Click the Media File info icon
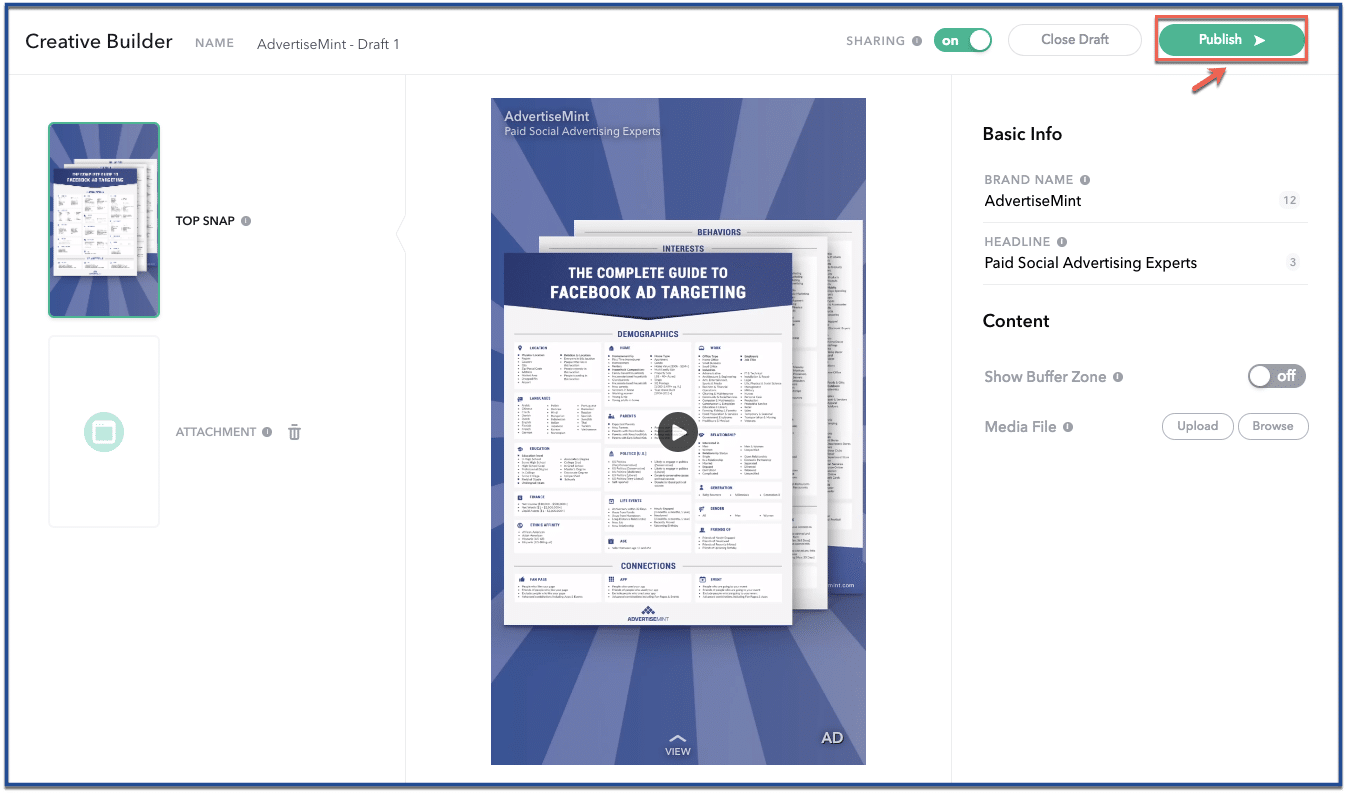 point(1068,427)
